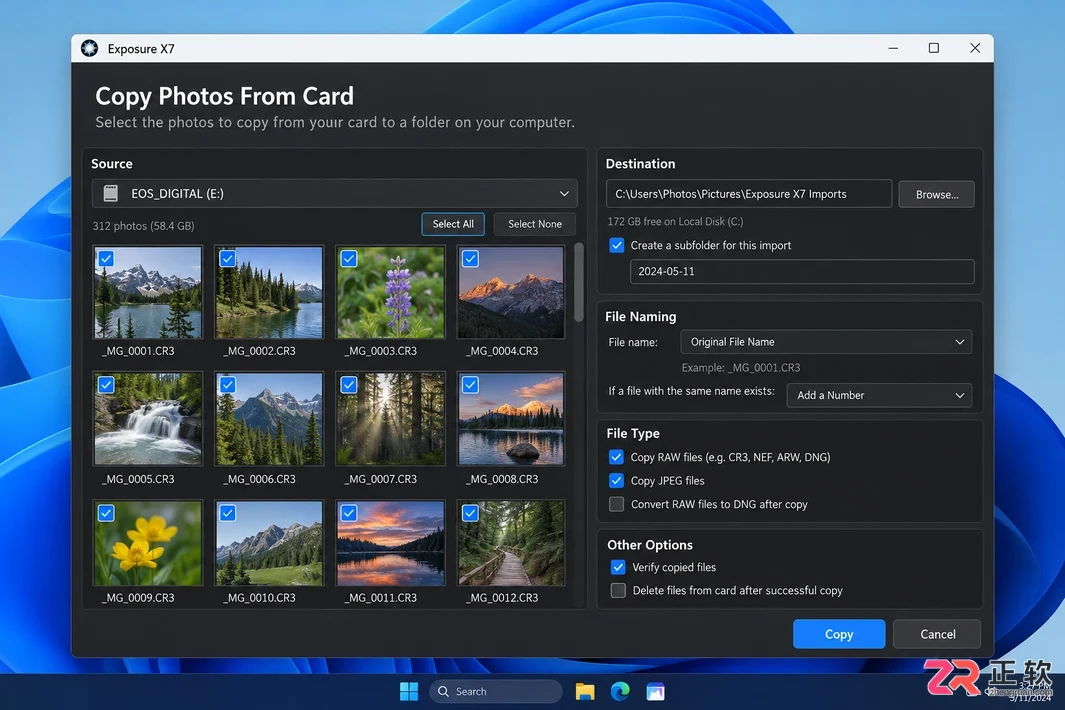Click the photo grid vertical scrollbar
1065x710 pixels.
tap(579, 282)
